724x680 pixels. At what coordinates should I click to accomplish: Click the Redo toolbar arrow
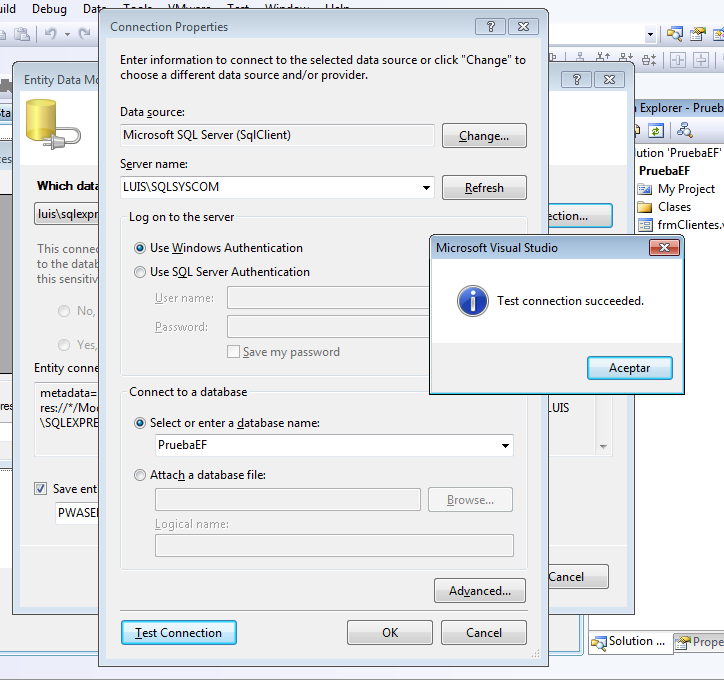click(x=84, y=34)
